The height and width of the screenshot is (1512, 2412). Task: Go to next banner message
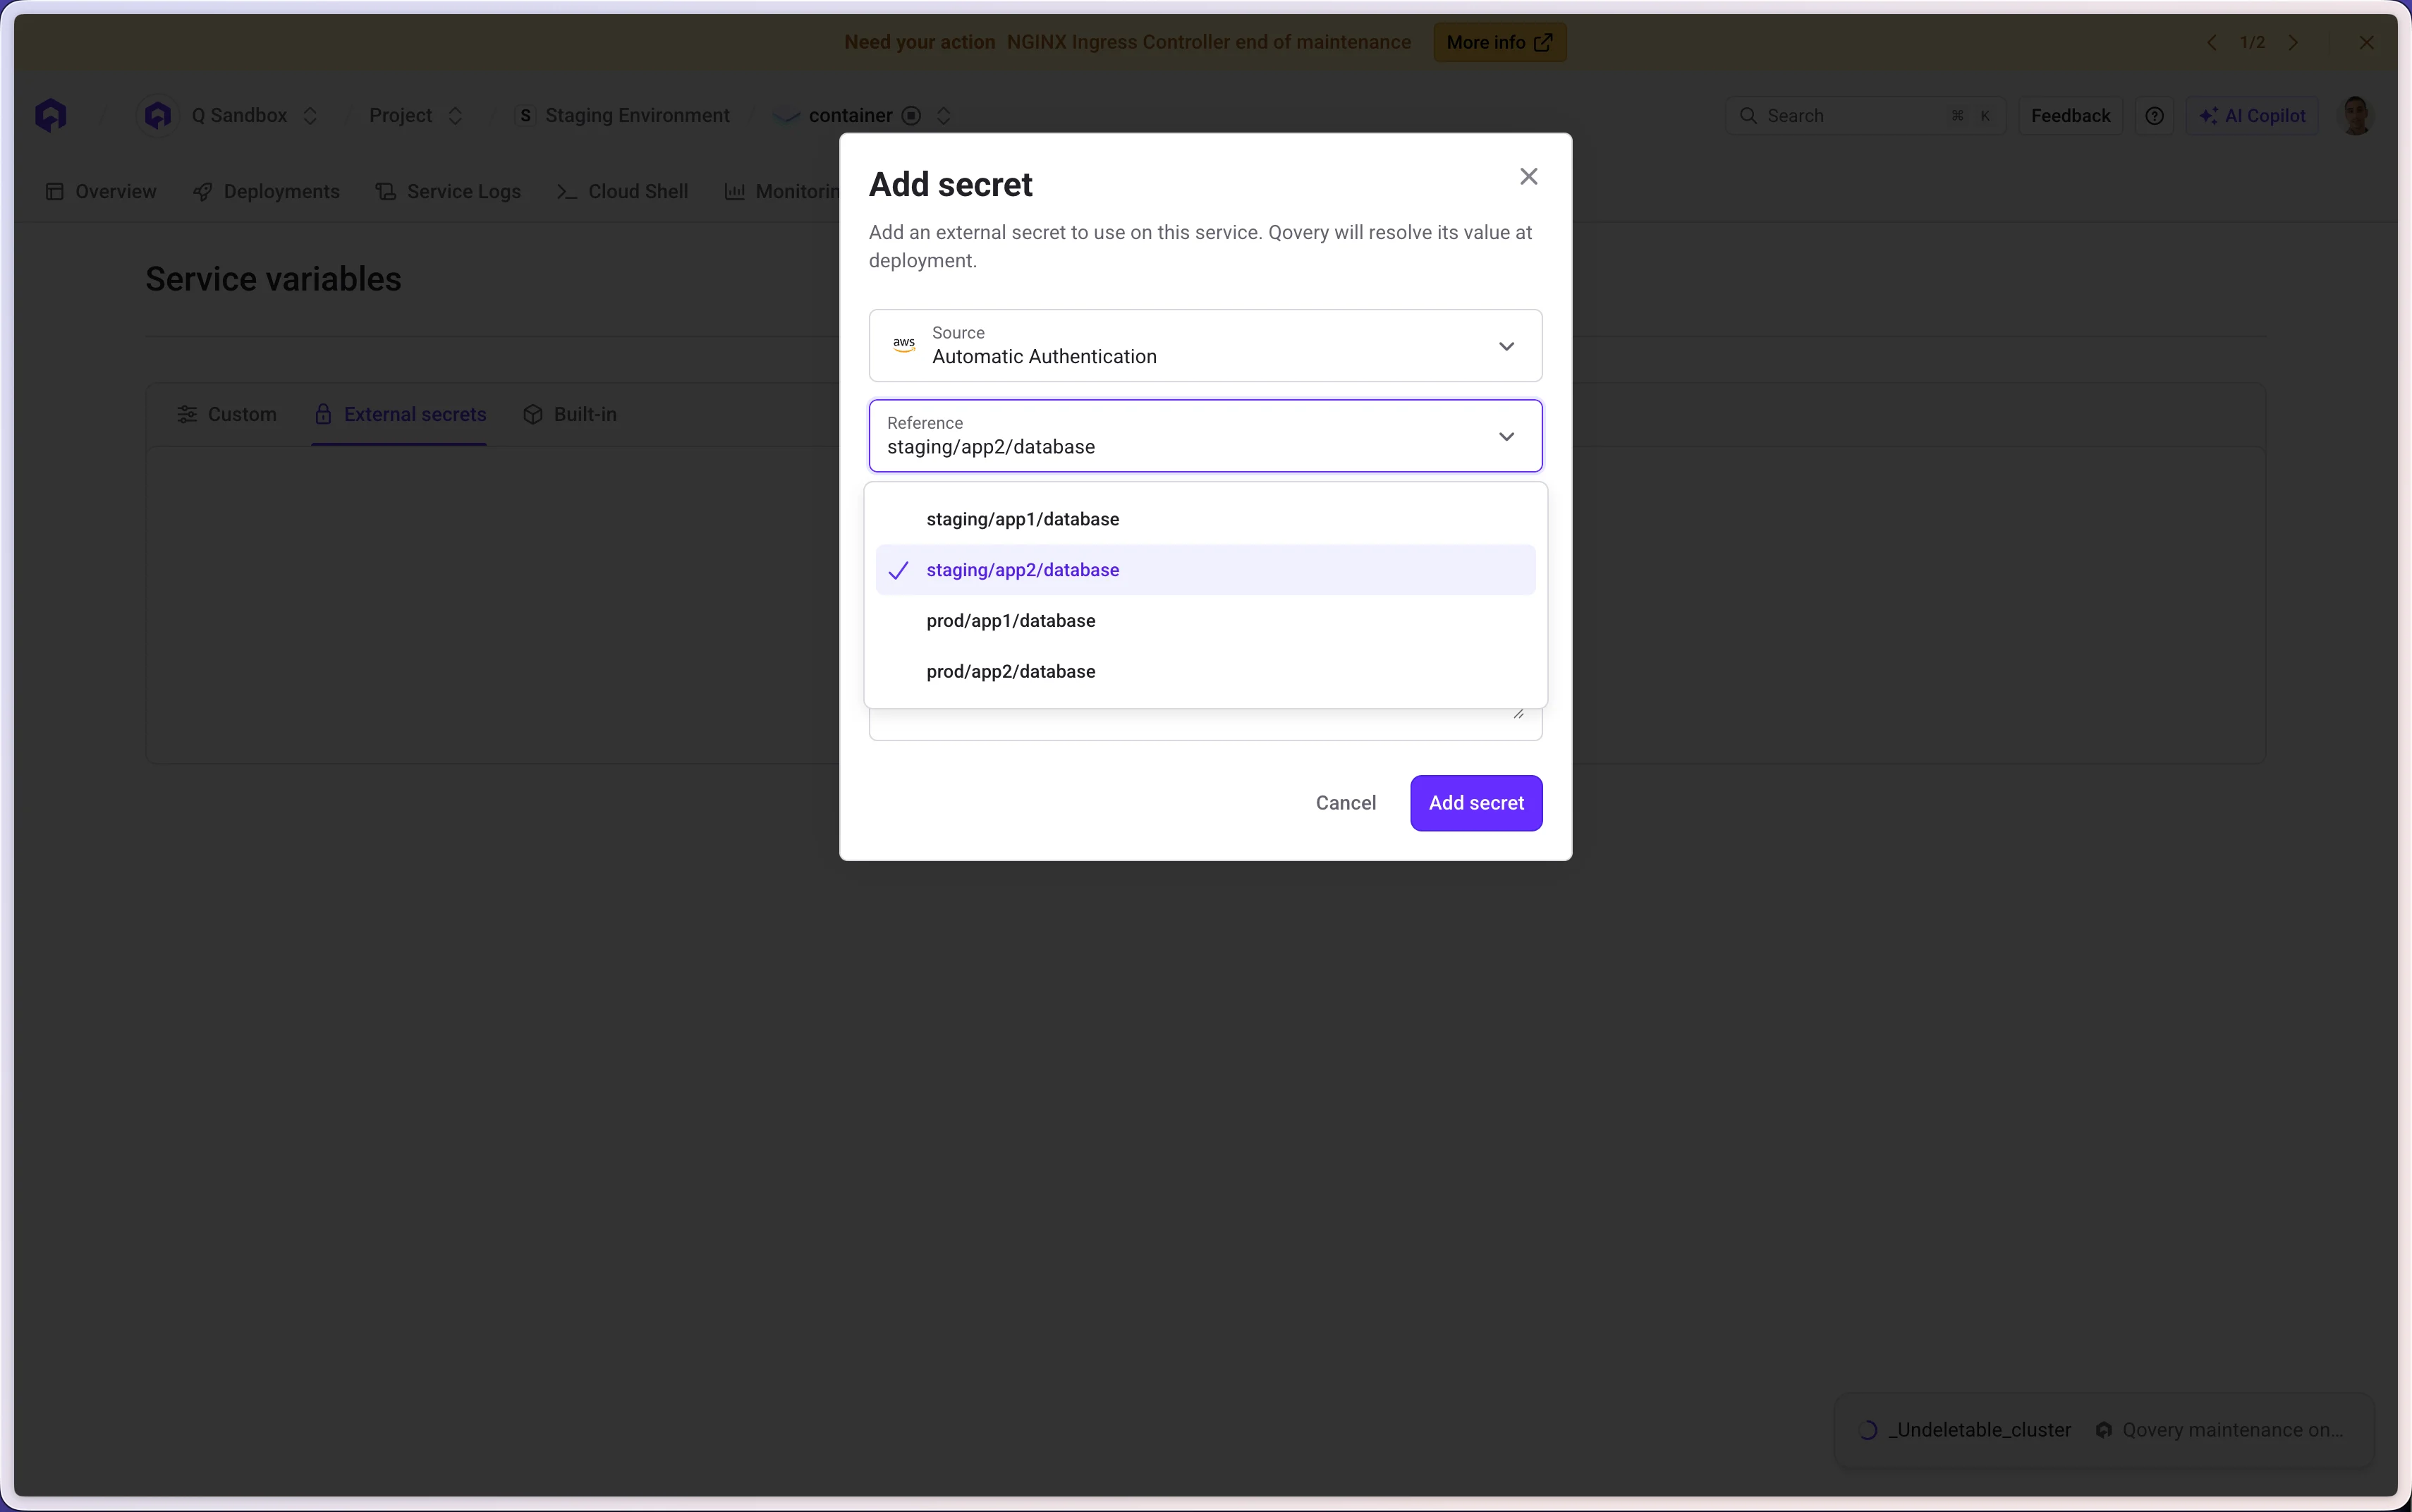tap(2293, 42)
